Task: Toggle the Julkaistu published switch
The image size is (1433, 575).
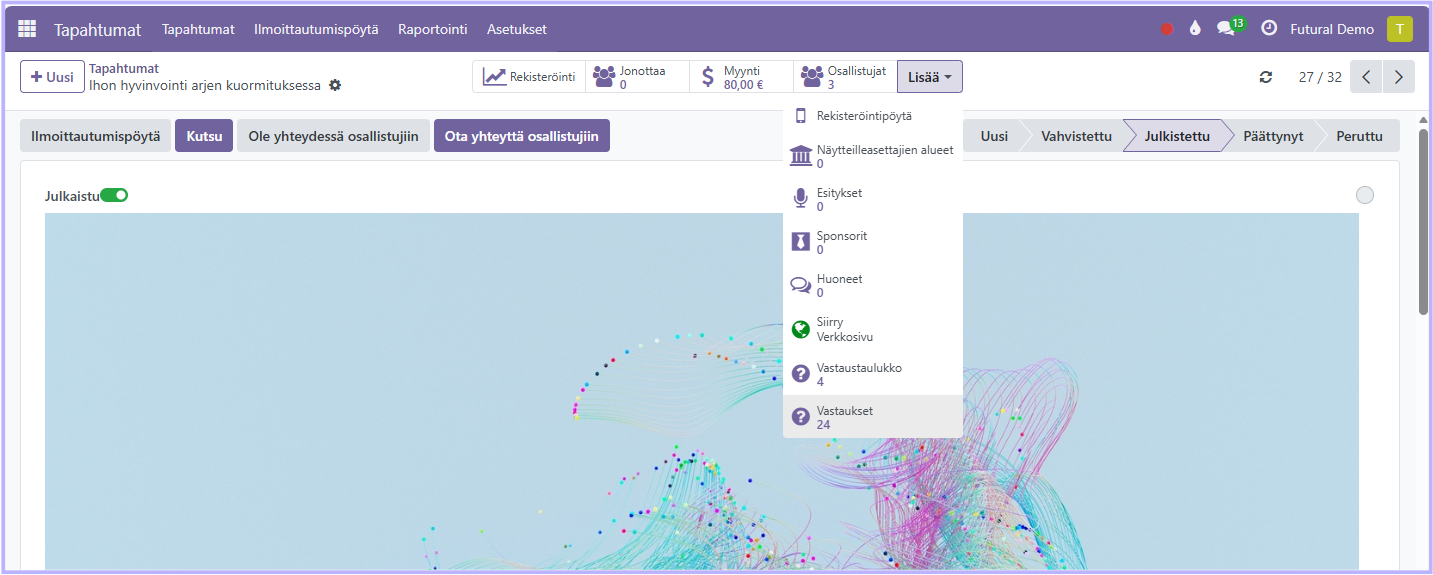Action: pyautogui.click(x=114, y=195)
